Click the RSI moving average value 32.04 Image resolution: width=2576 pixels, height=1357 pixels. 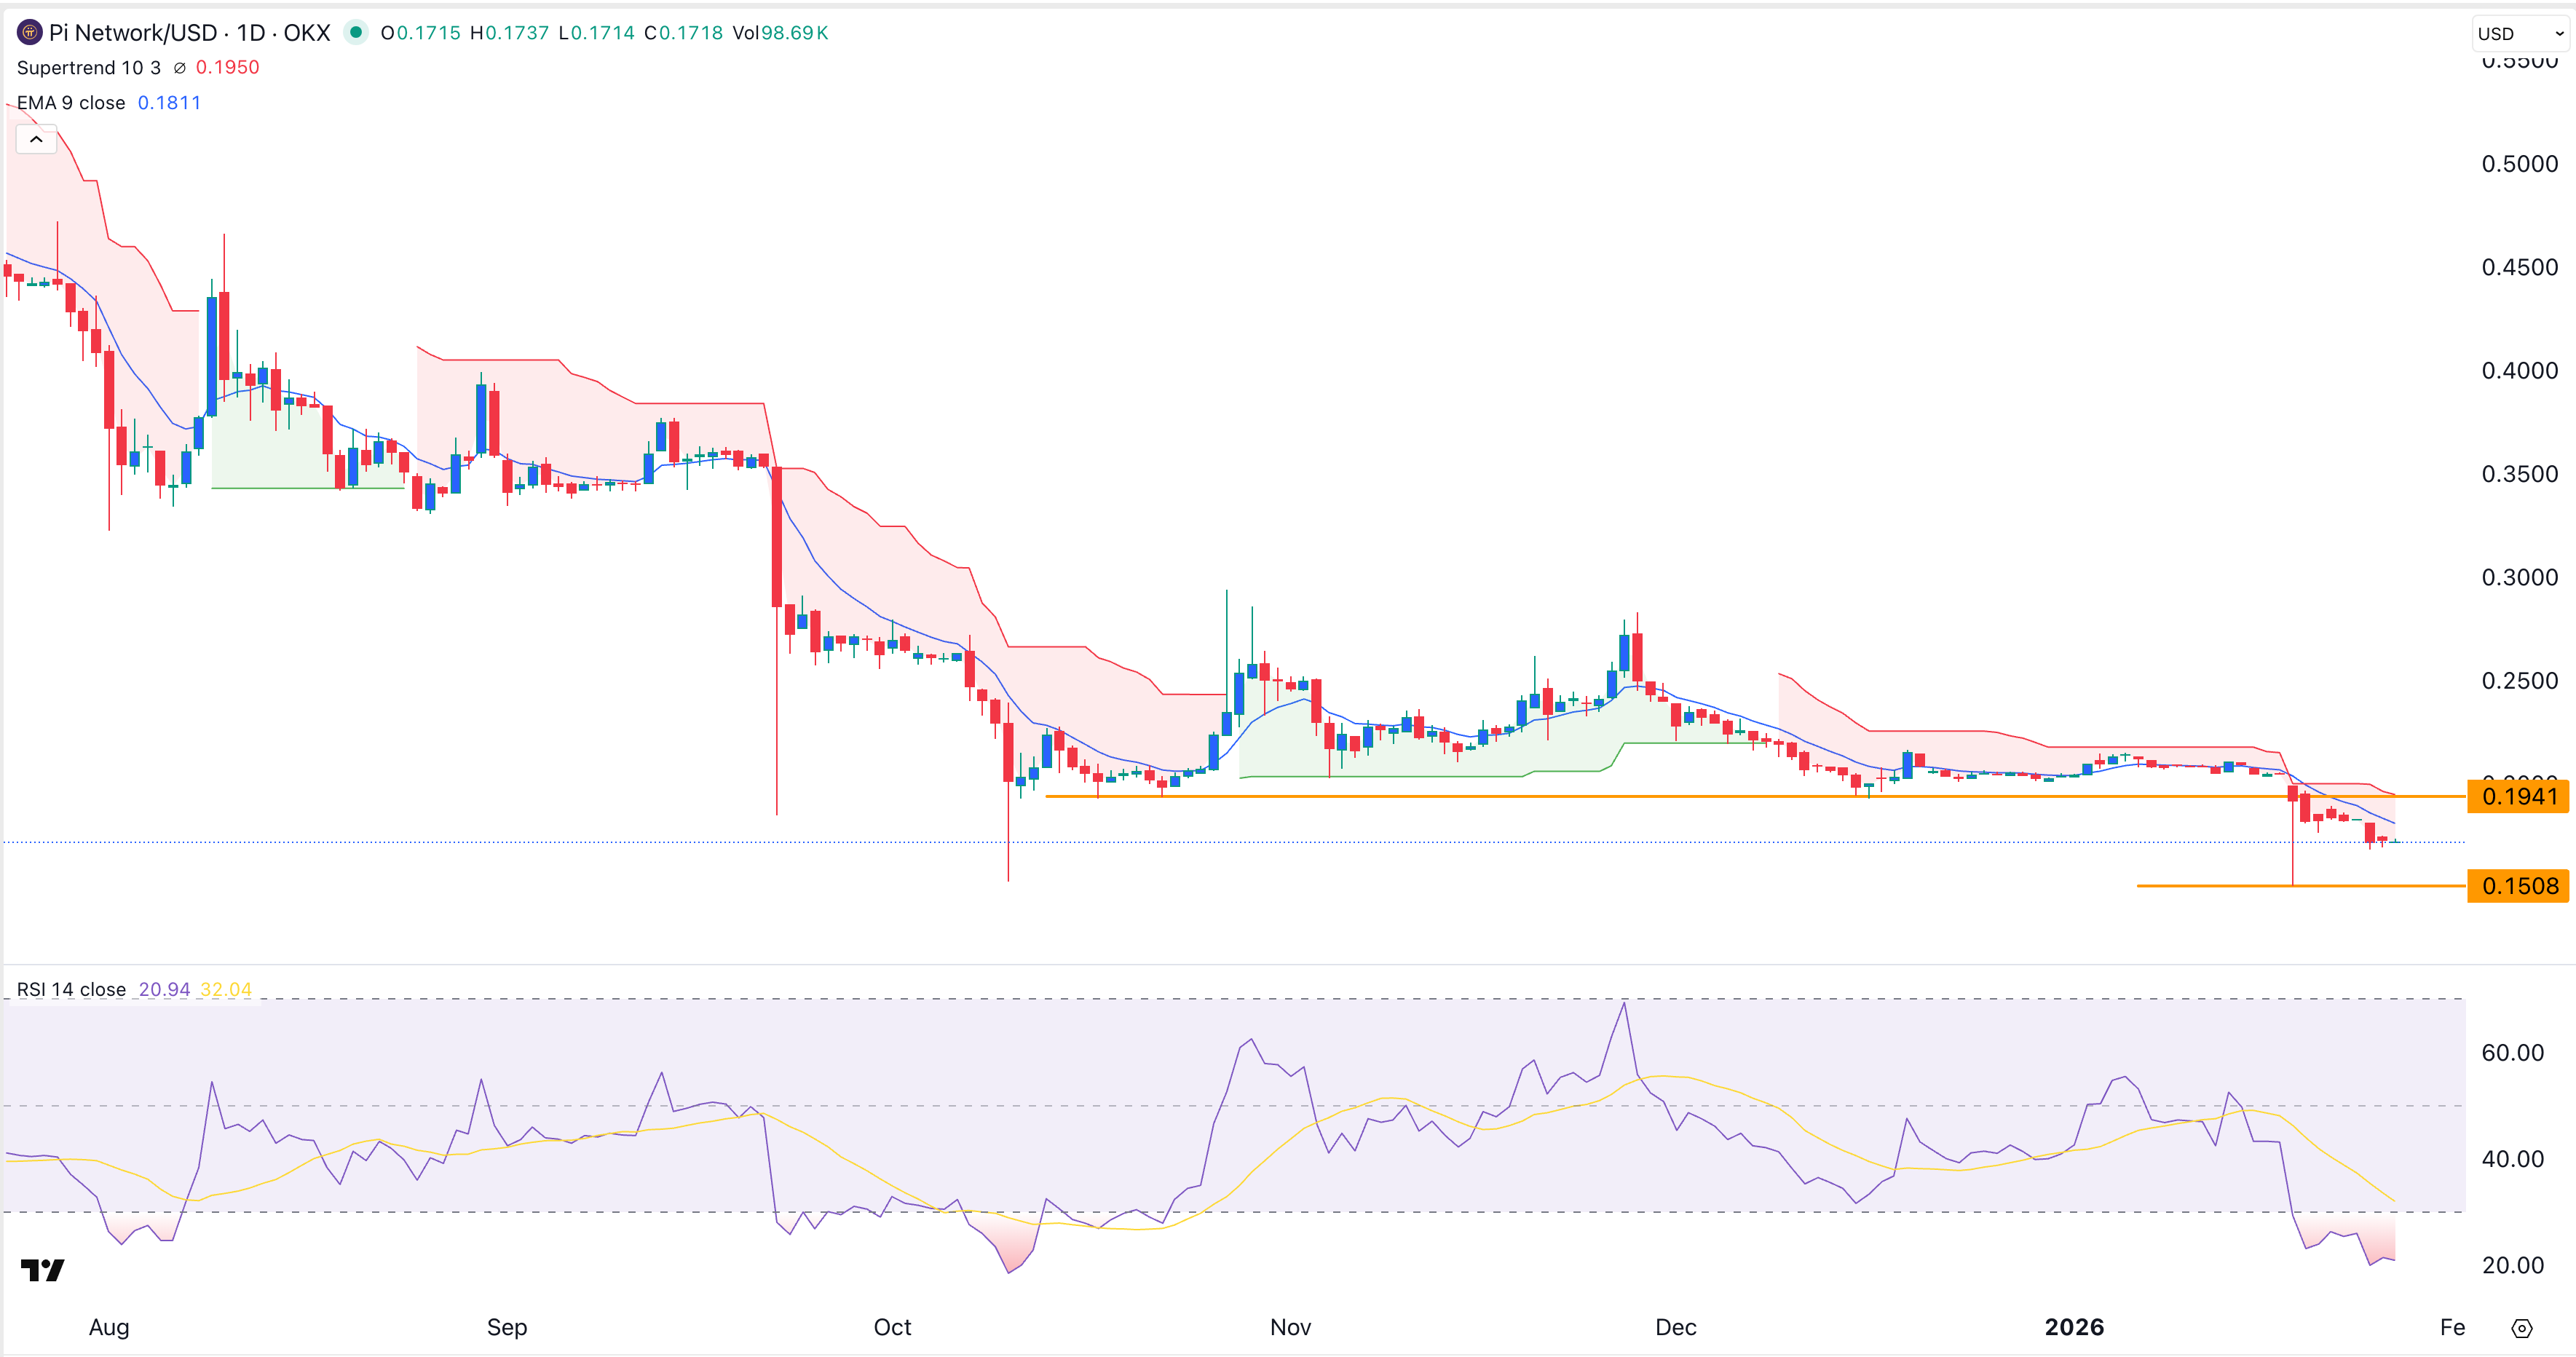(226, 989)
